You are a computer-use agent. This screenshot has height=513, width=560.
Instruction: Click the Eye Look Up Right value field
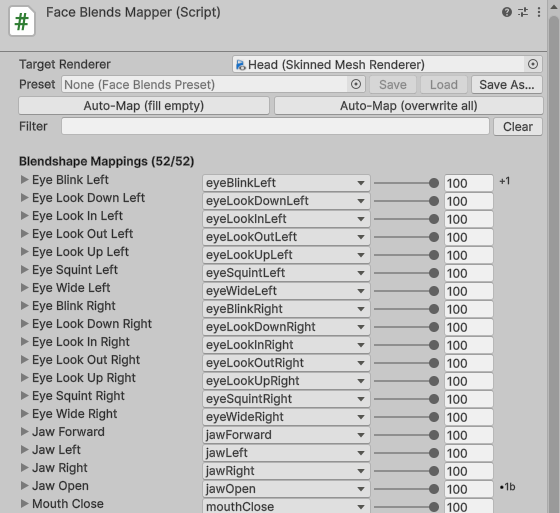coord(469,381)
